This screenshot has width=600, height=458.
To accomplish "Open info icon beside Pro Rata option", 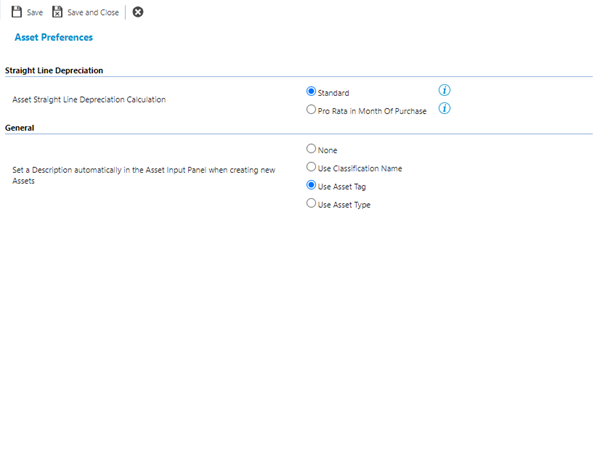I will pyautogui.click(x=445, y=109).
